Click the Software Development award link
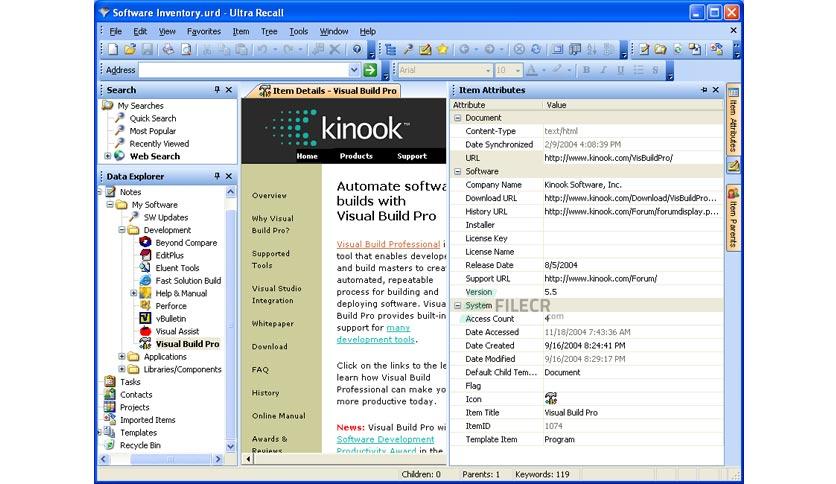 point(385,439)
